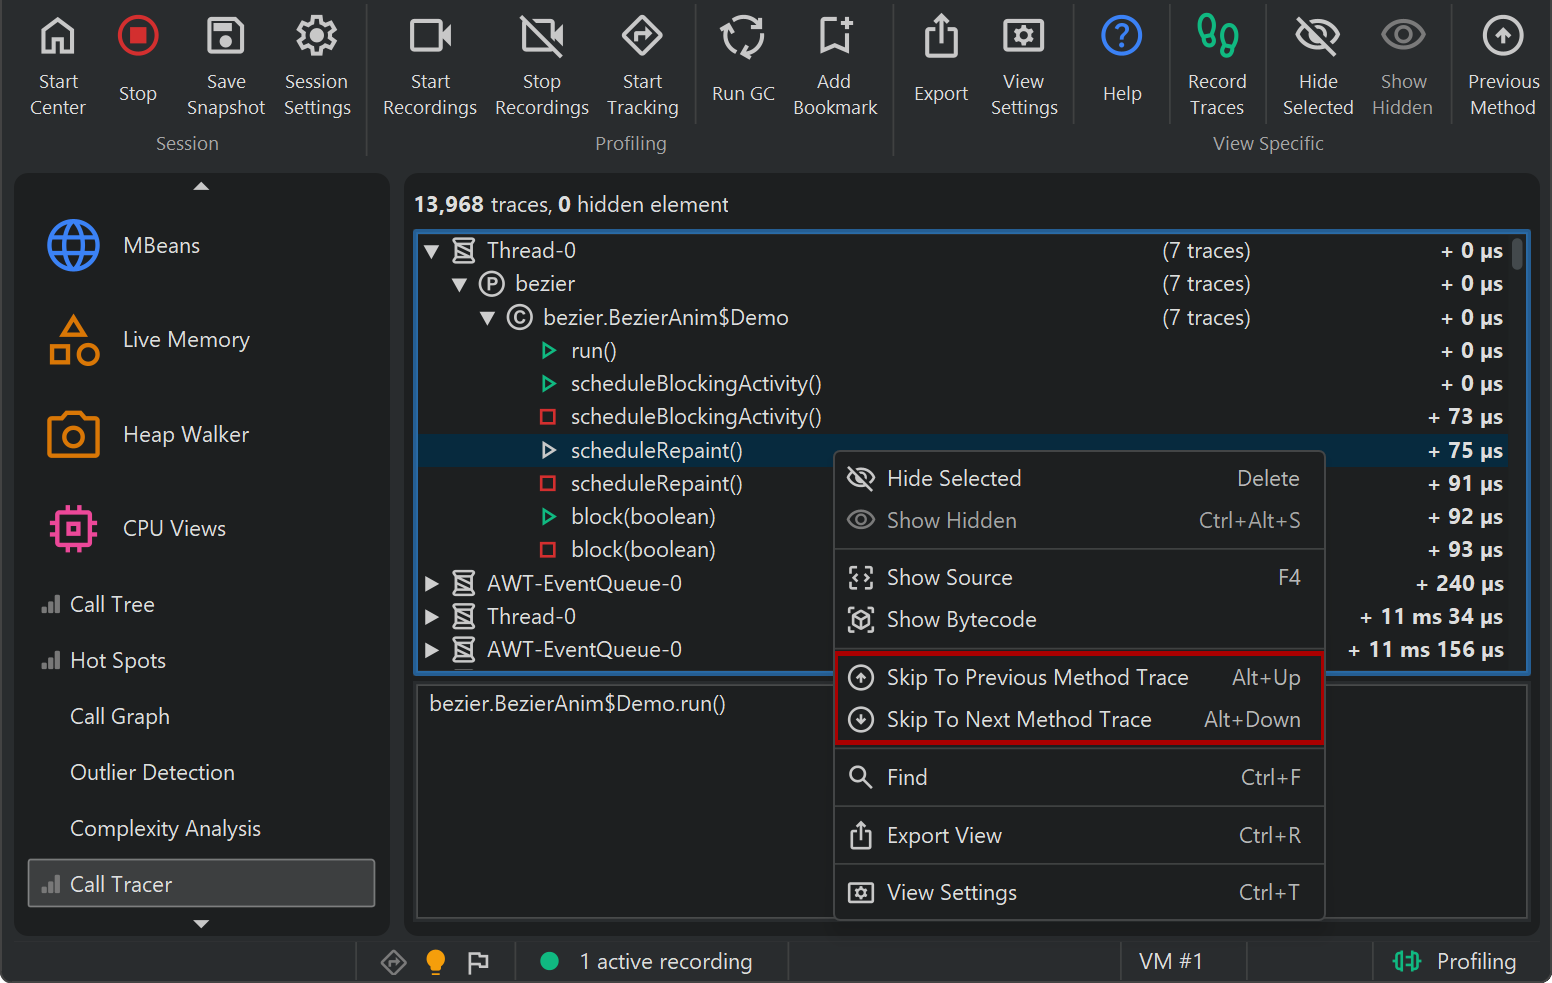This screenshot has height=983, width=1552.
Task: Open Heap Walker from the sidebar
Action: 185,435
